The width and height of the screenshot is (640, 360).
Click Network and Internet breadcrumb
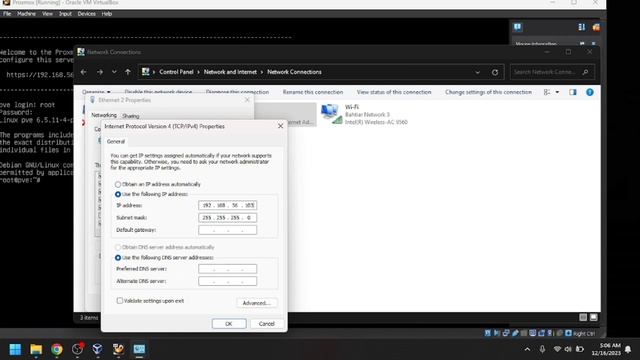(x=230, y=72)
